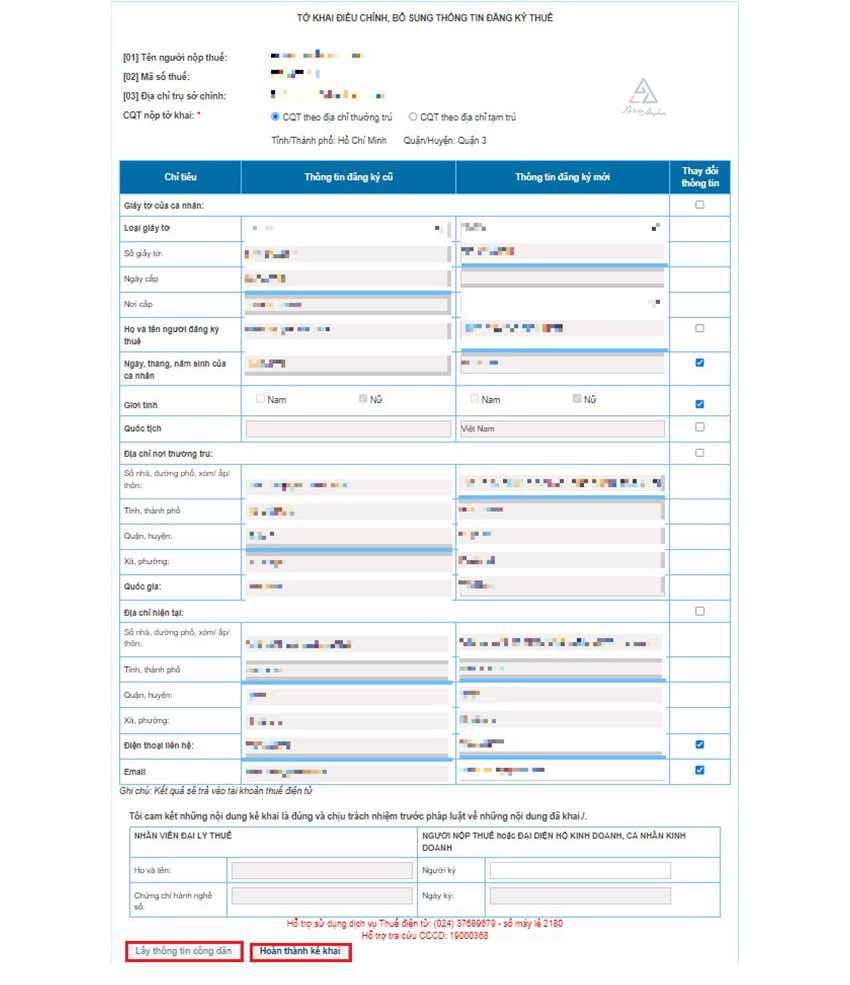Uncheck the Giới tính change checkbox
Viewport: 850px width, 985px height.
coord(699,404)
